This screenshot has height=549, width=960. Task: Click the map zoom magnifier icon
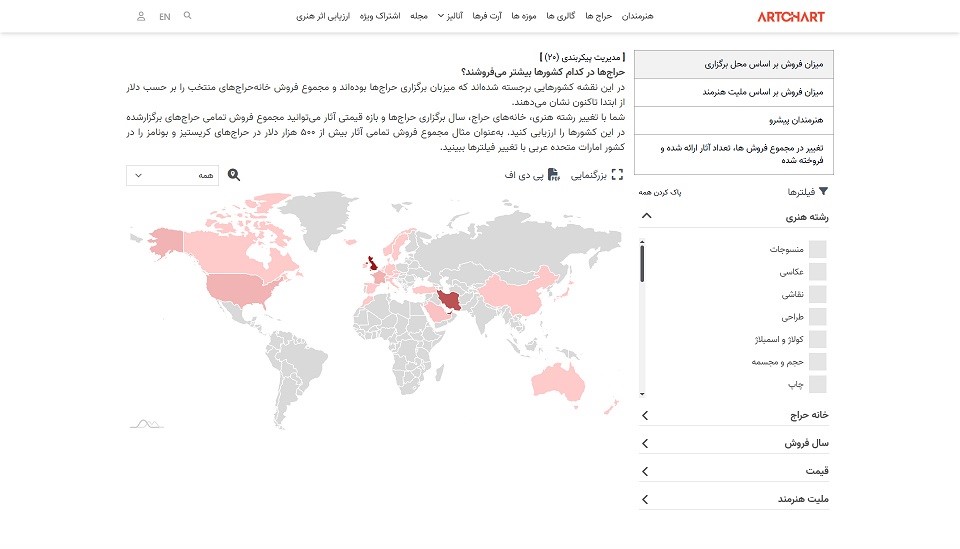pyautogui.click(x=234, y=175)
